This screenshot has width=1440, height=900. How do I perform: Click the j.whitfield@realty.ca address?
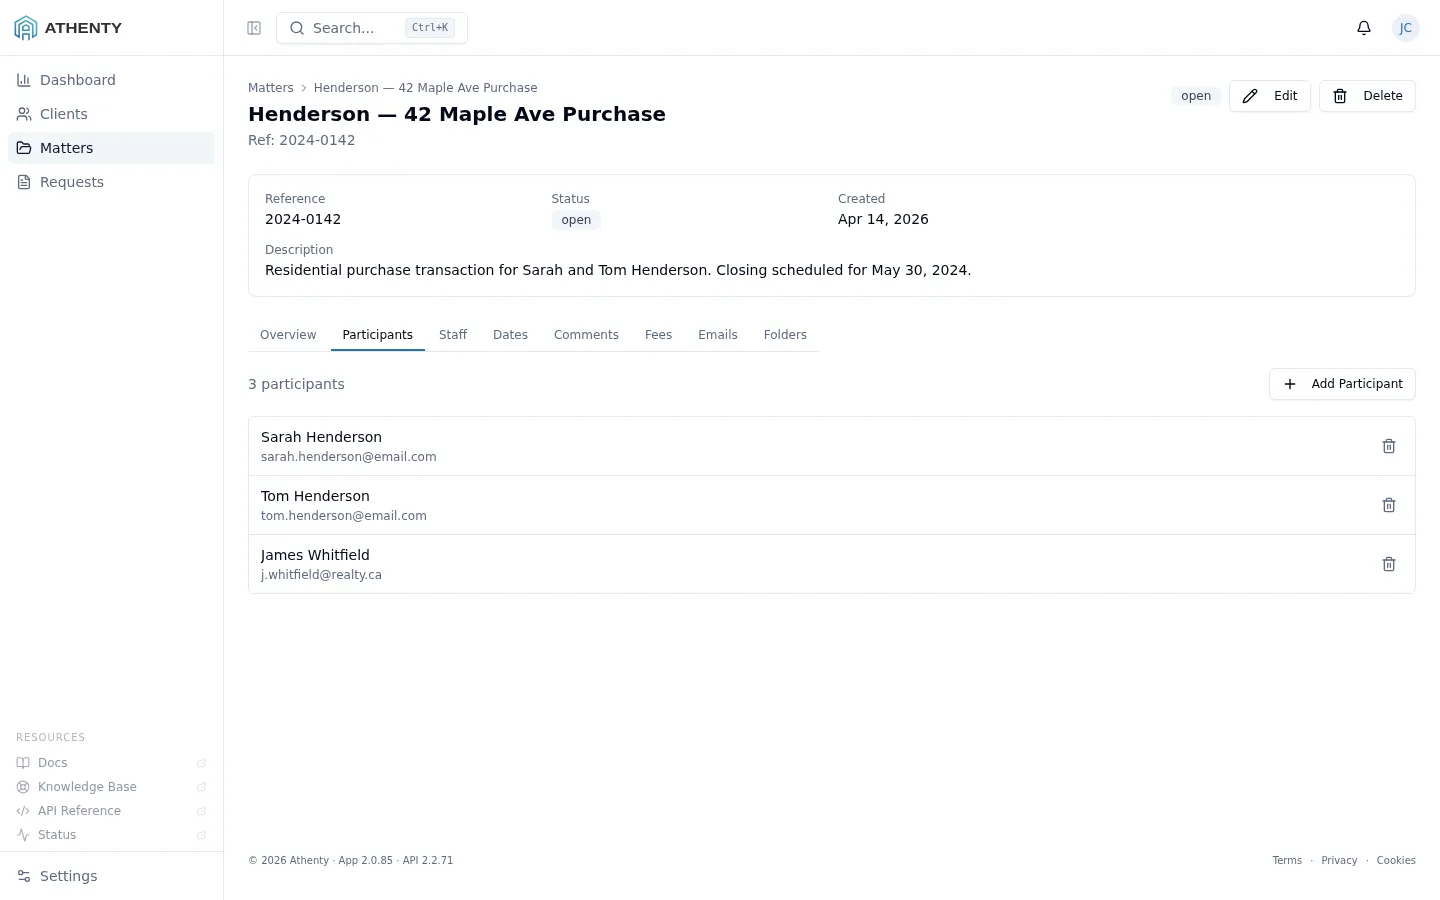click(x=321, y=575)
